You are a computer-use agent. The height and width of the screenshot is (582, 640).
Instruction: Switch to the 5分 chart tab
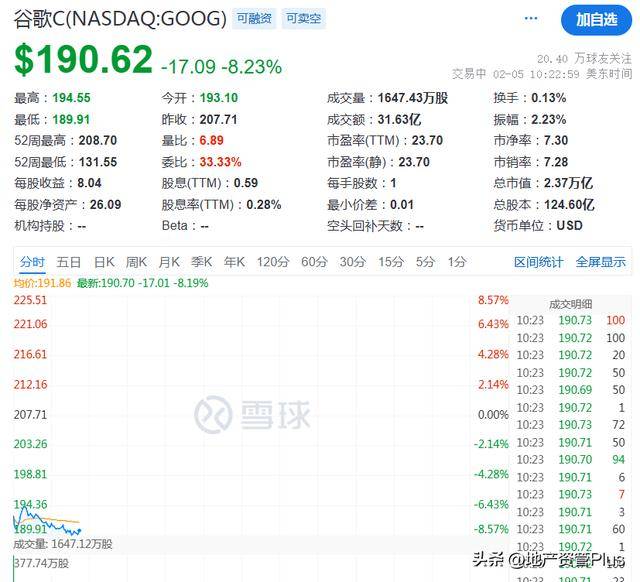coord(425,262)
